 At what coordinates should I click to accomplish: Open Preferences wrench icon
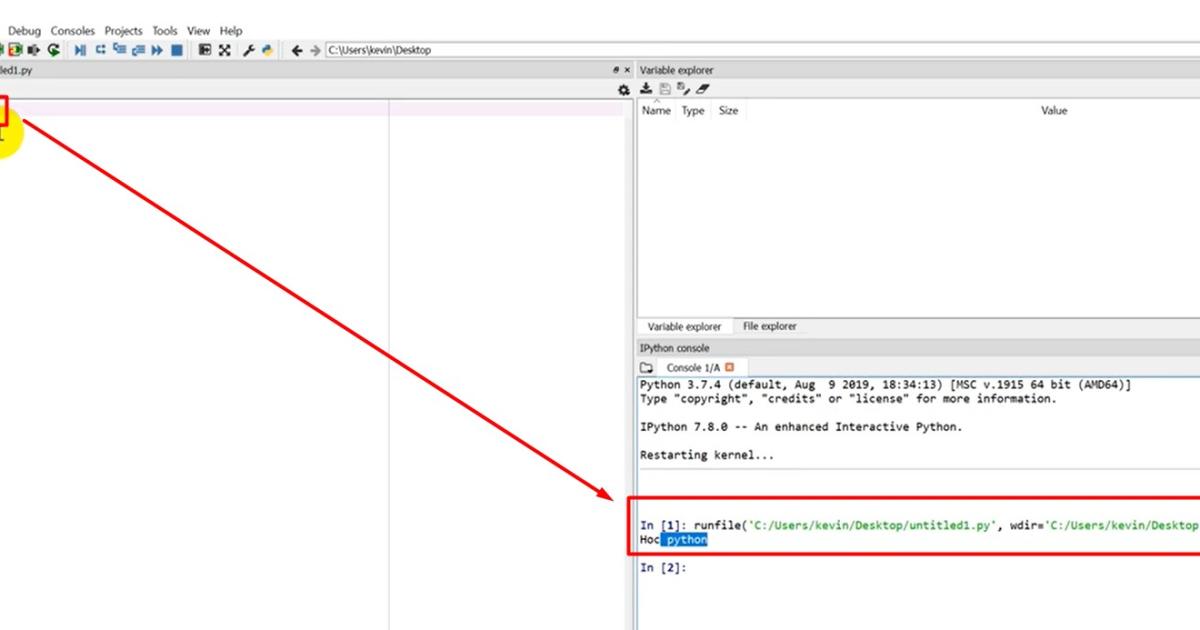(x=249, y=50)
